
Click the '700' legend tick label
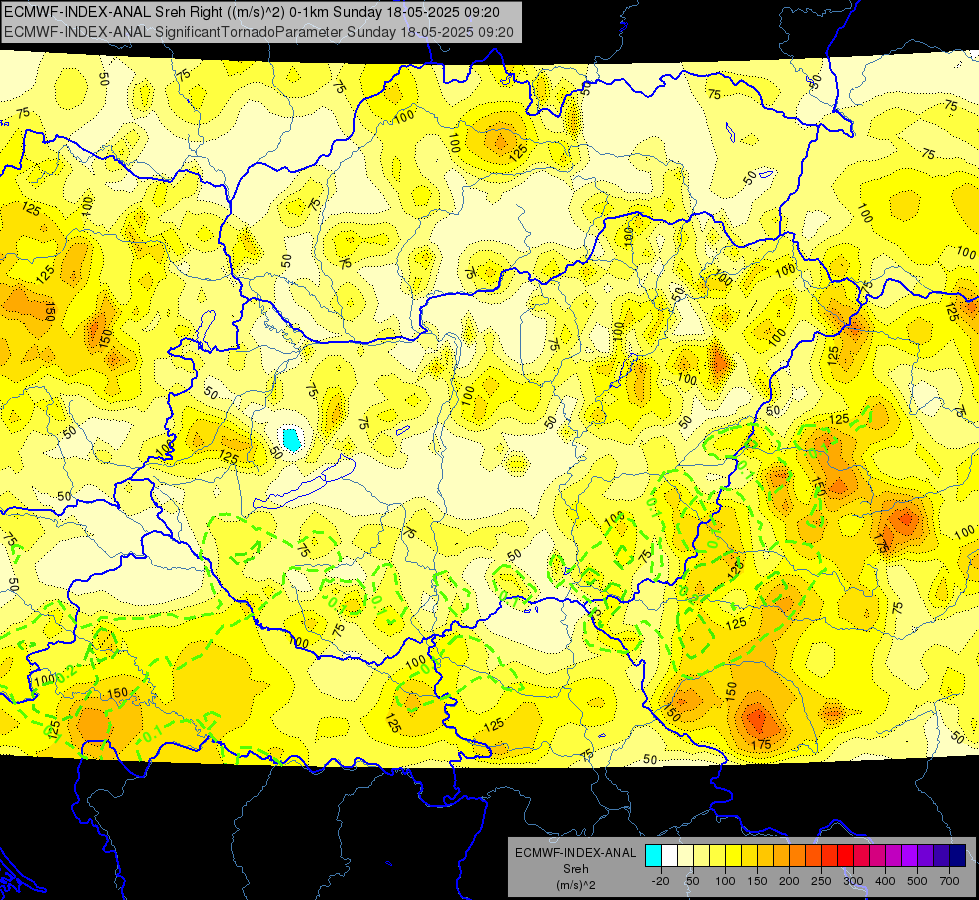[x=949, y=881]
